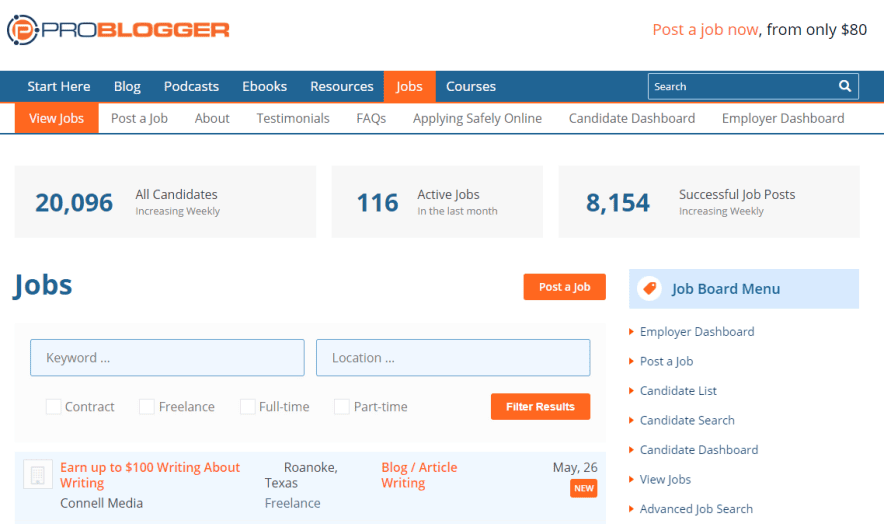Screen dimensions: 884x524
Task: Open Candidate Search sidebar link
Action: pyautogui.click(x=687, y=420)
